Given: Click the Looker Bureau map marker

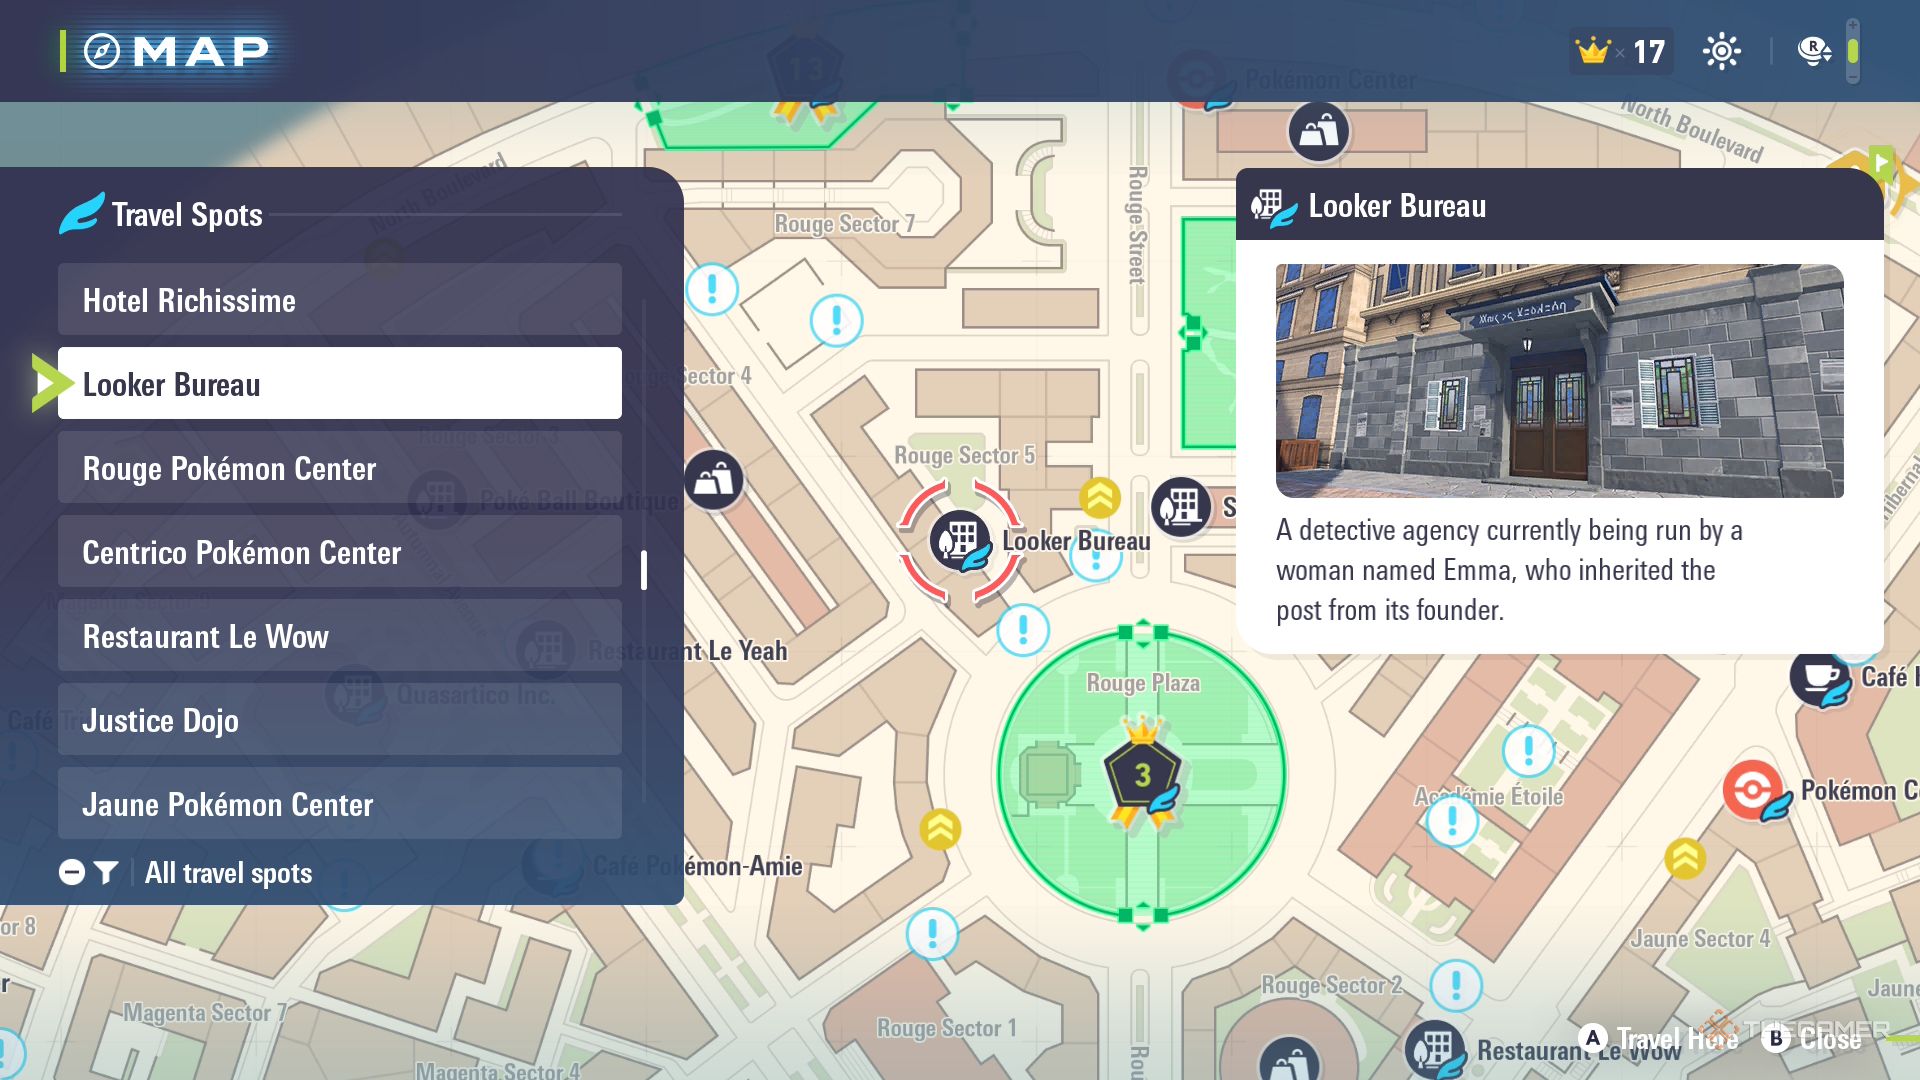Looking at the screenshot, I should [x=960, y=541].
